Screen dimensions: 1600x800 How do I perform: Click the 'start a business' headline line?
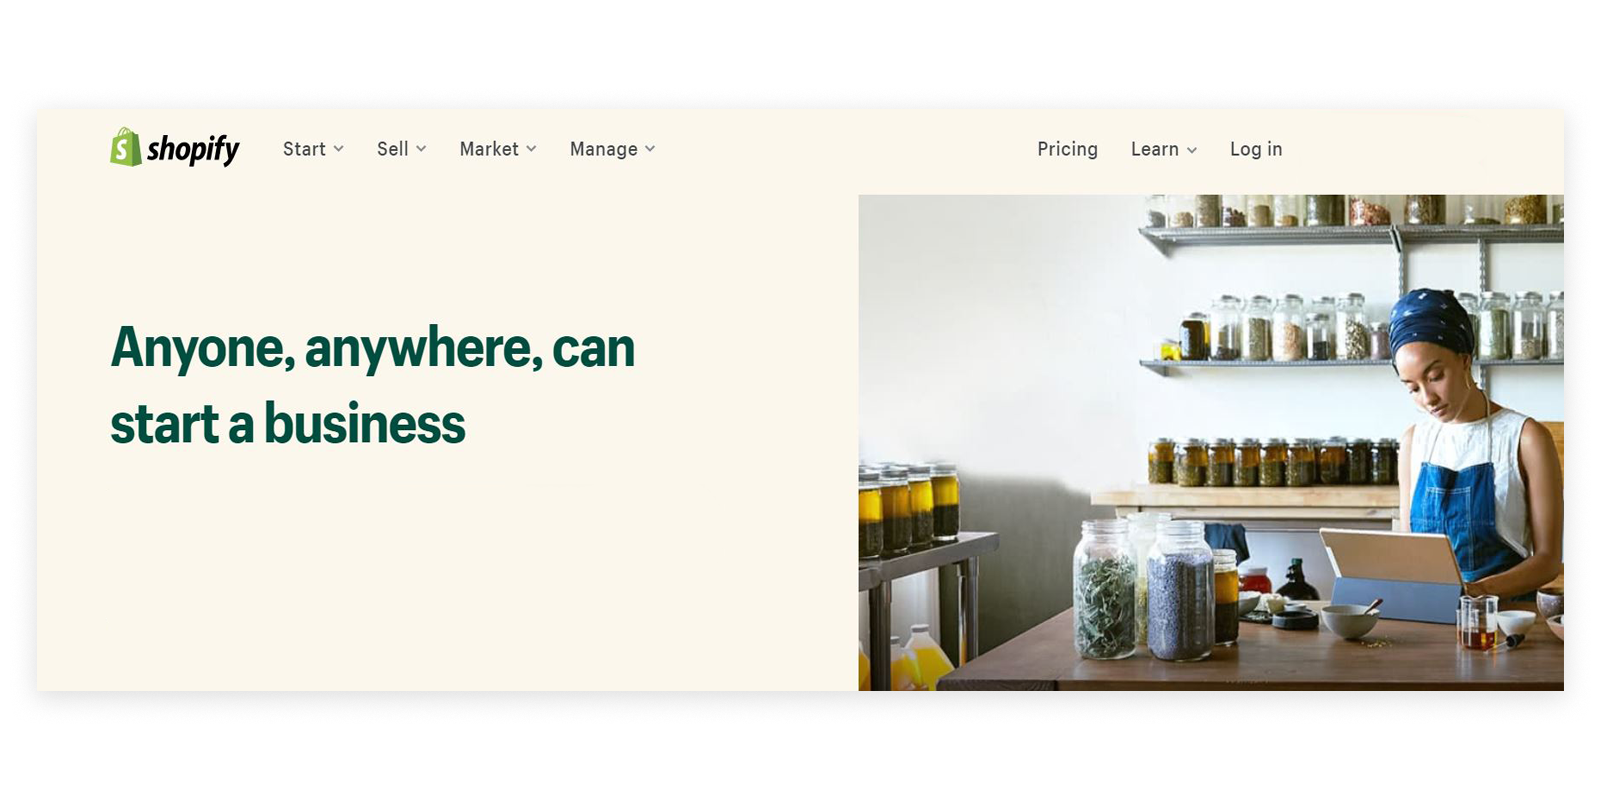click(288, 424)
